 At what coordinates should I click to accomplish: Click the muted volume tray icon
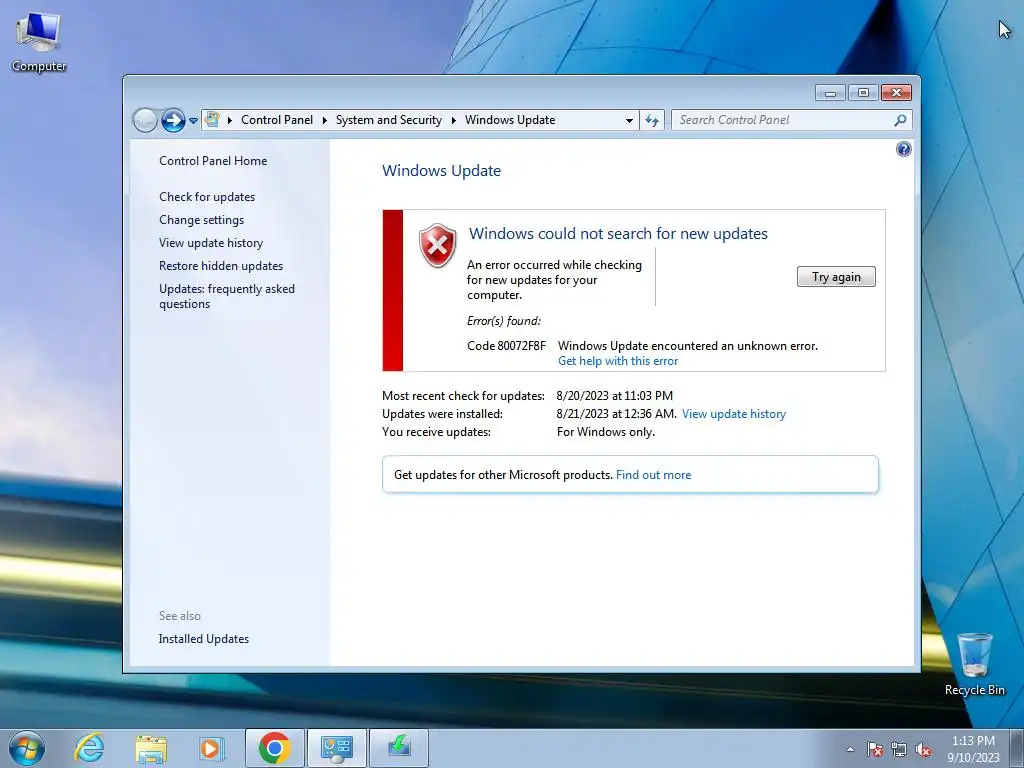pyautogui.click(x=923, y=749)
